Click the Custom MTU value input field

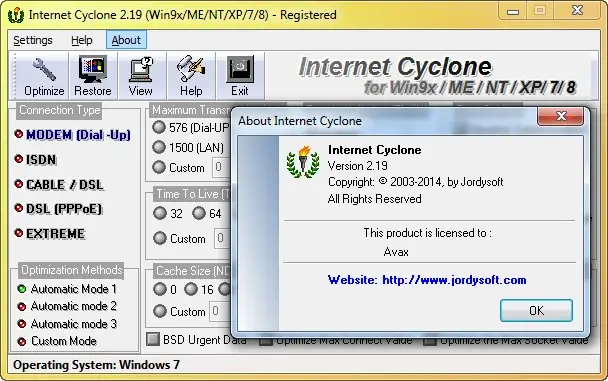click(221, 167)
